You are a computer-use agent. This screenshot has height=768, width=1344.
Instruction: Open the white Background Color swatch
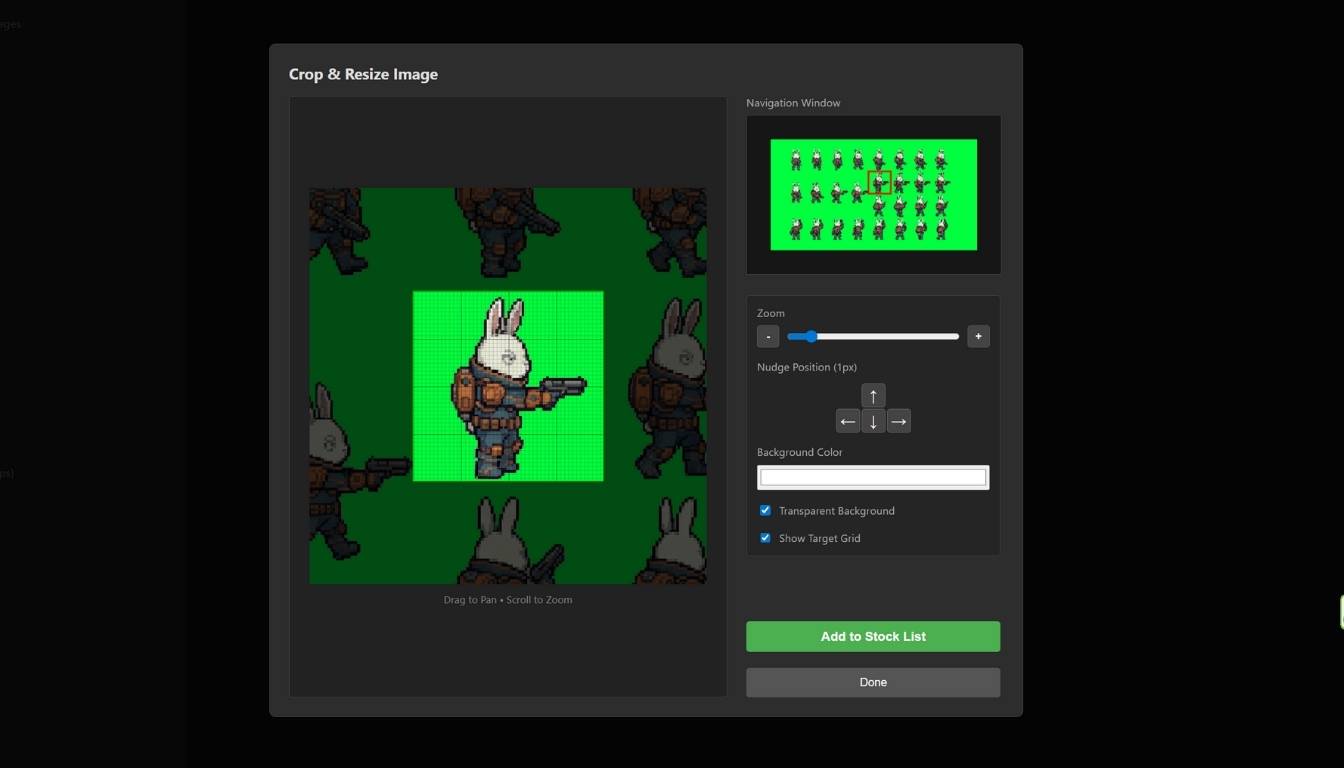pyautogui.click(x=872, y=477)
